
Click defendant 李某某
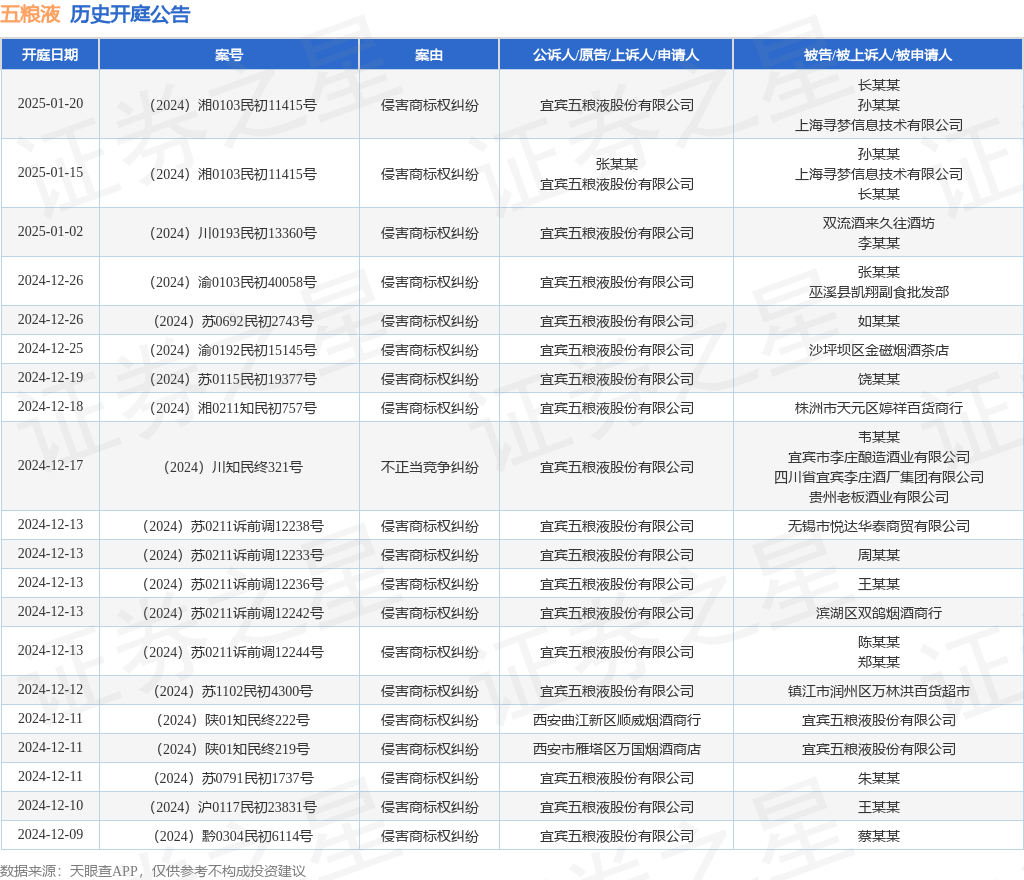pyautogui.click(x=878, y=243)
